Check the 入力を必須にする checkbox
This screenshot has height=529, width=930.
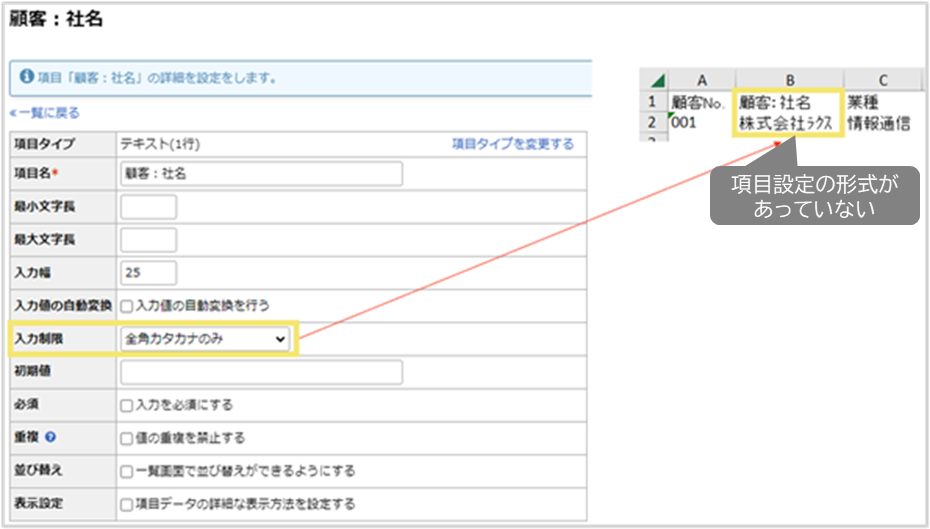point(127,406)
